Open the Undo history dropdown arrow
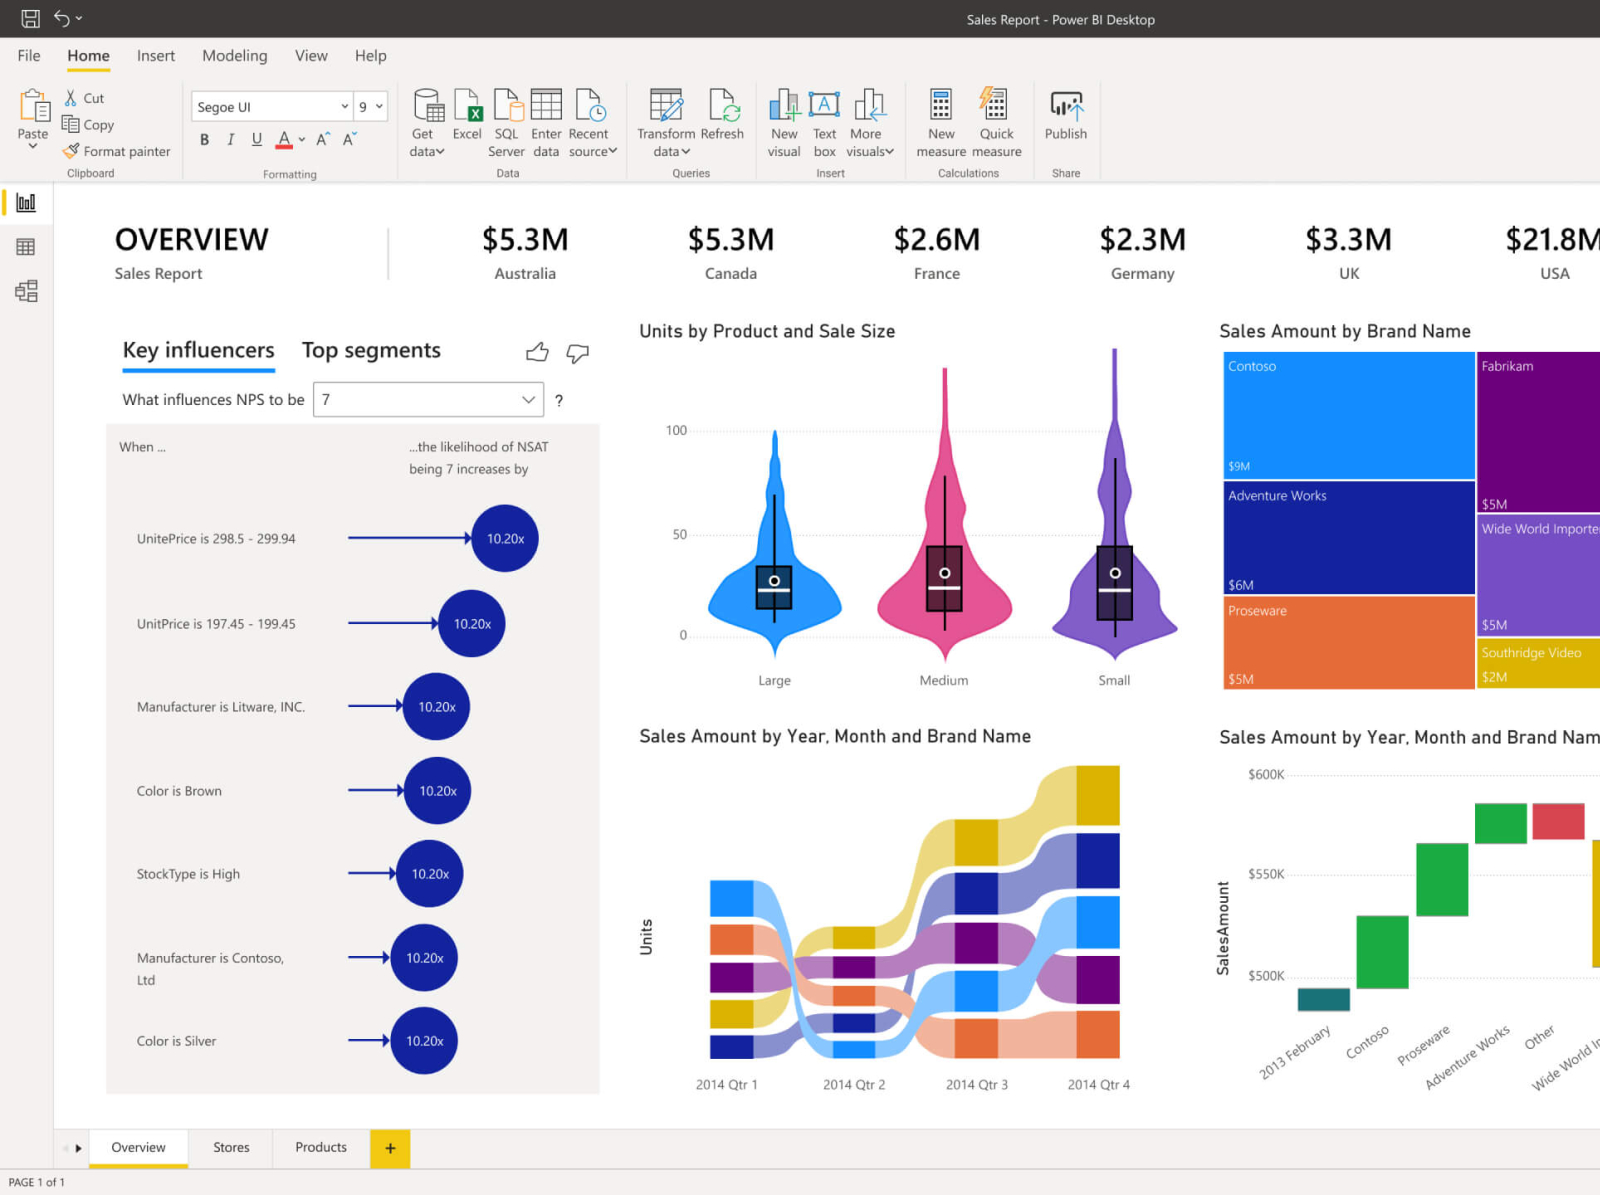Image resolution: width=1600 pixels, height=1195 pixels. click(79, 18)
